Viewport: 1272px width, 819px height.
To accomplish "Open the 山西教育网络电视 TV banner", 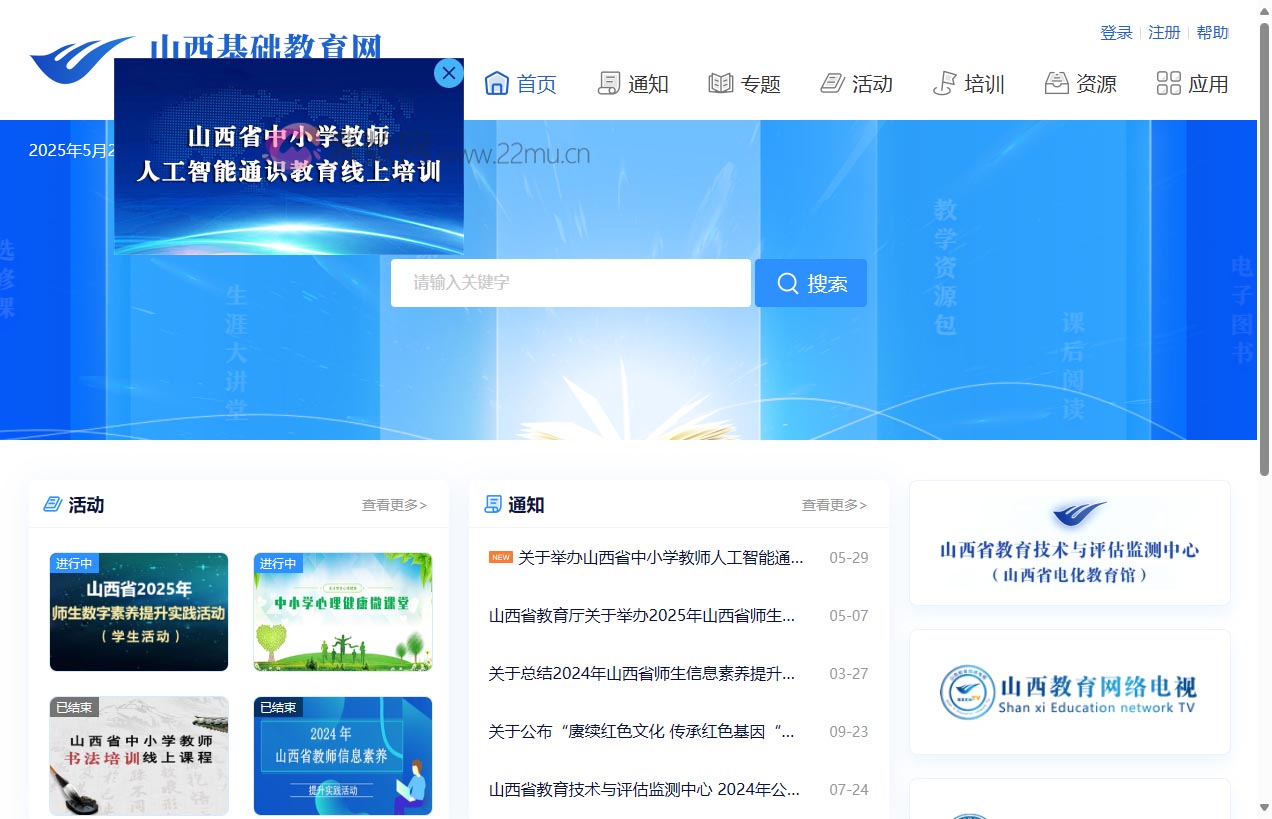I will (x=1069, y=692).
